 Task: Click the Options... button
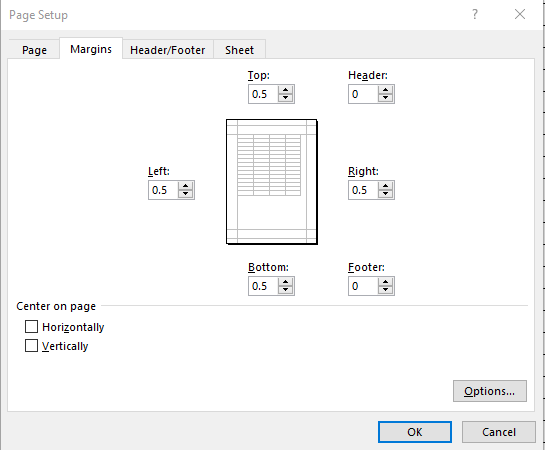[x=490, y=391]
